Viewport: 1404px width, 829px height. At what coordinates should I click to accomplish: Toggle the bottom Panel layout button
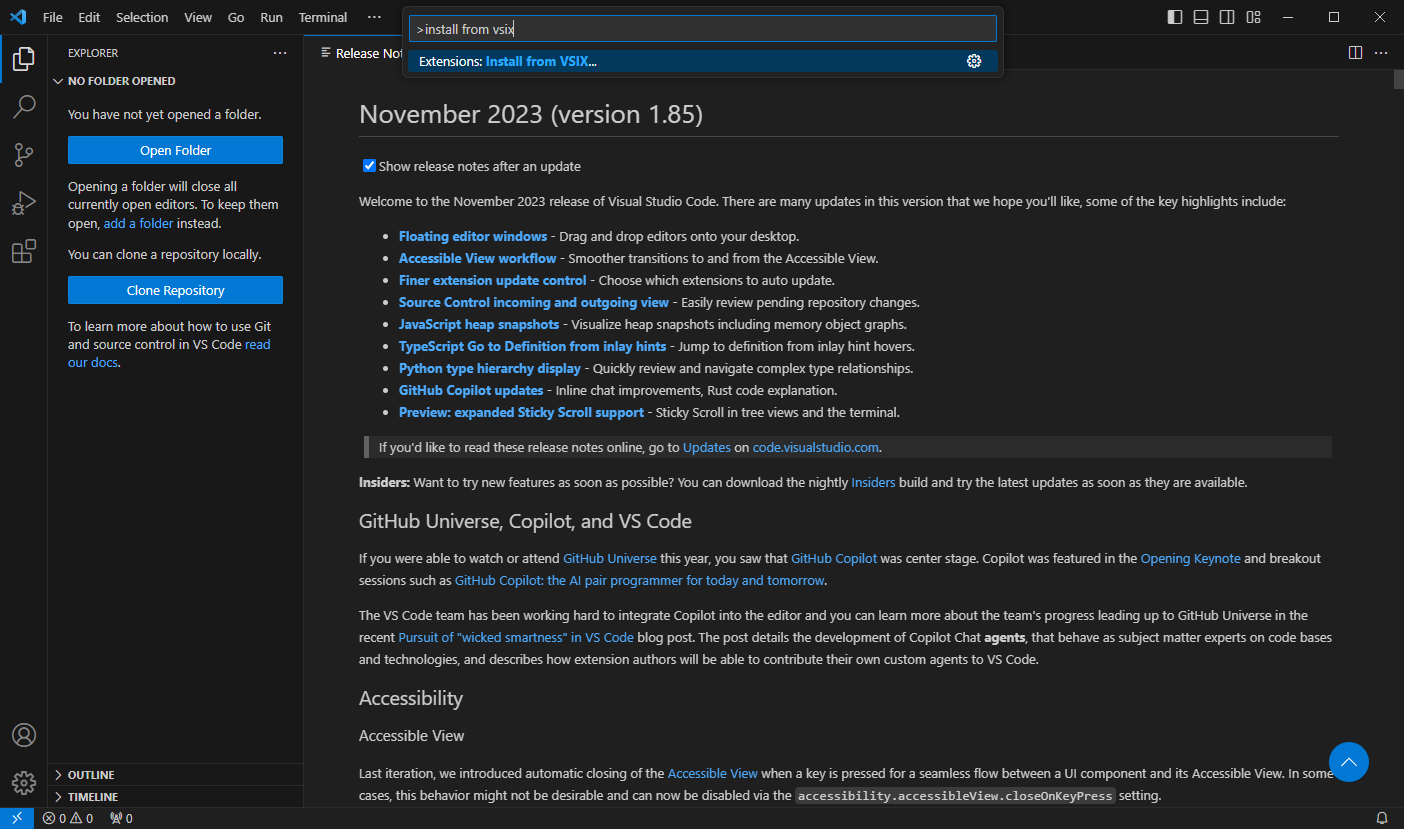click(1201, 17)
